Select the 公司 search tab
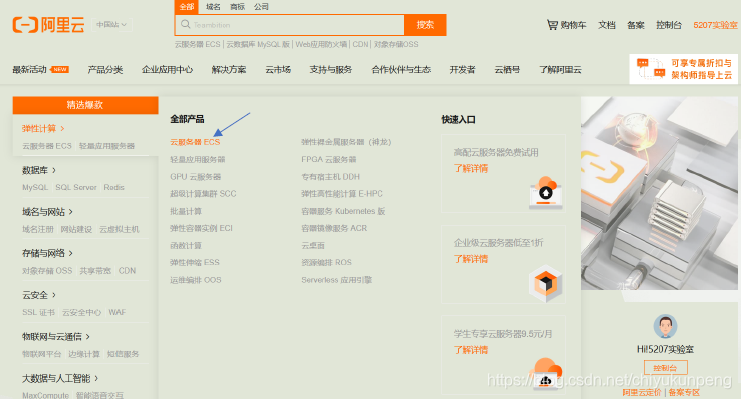741x399 pixels. pyautogui.click(x=261, y=7)
